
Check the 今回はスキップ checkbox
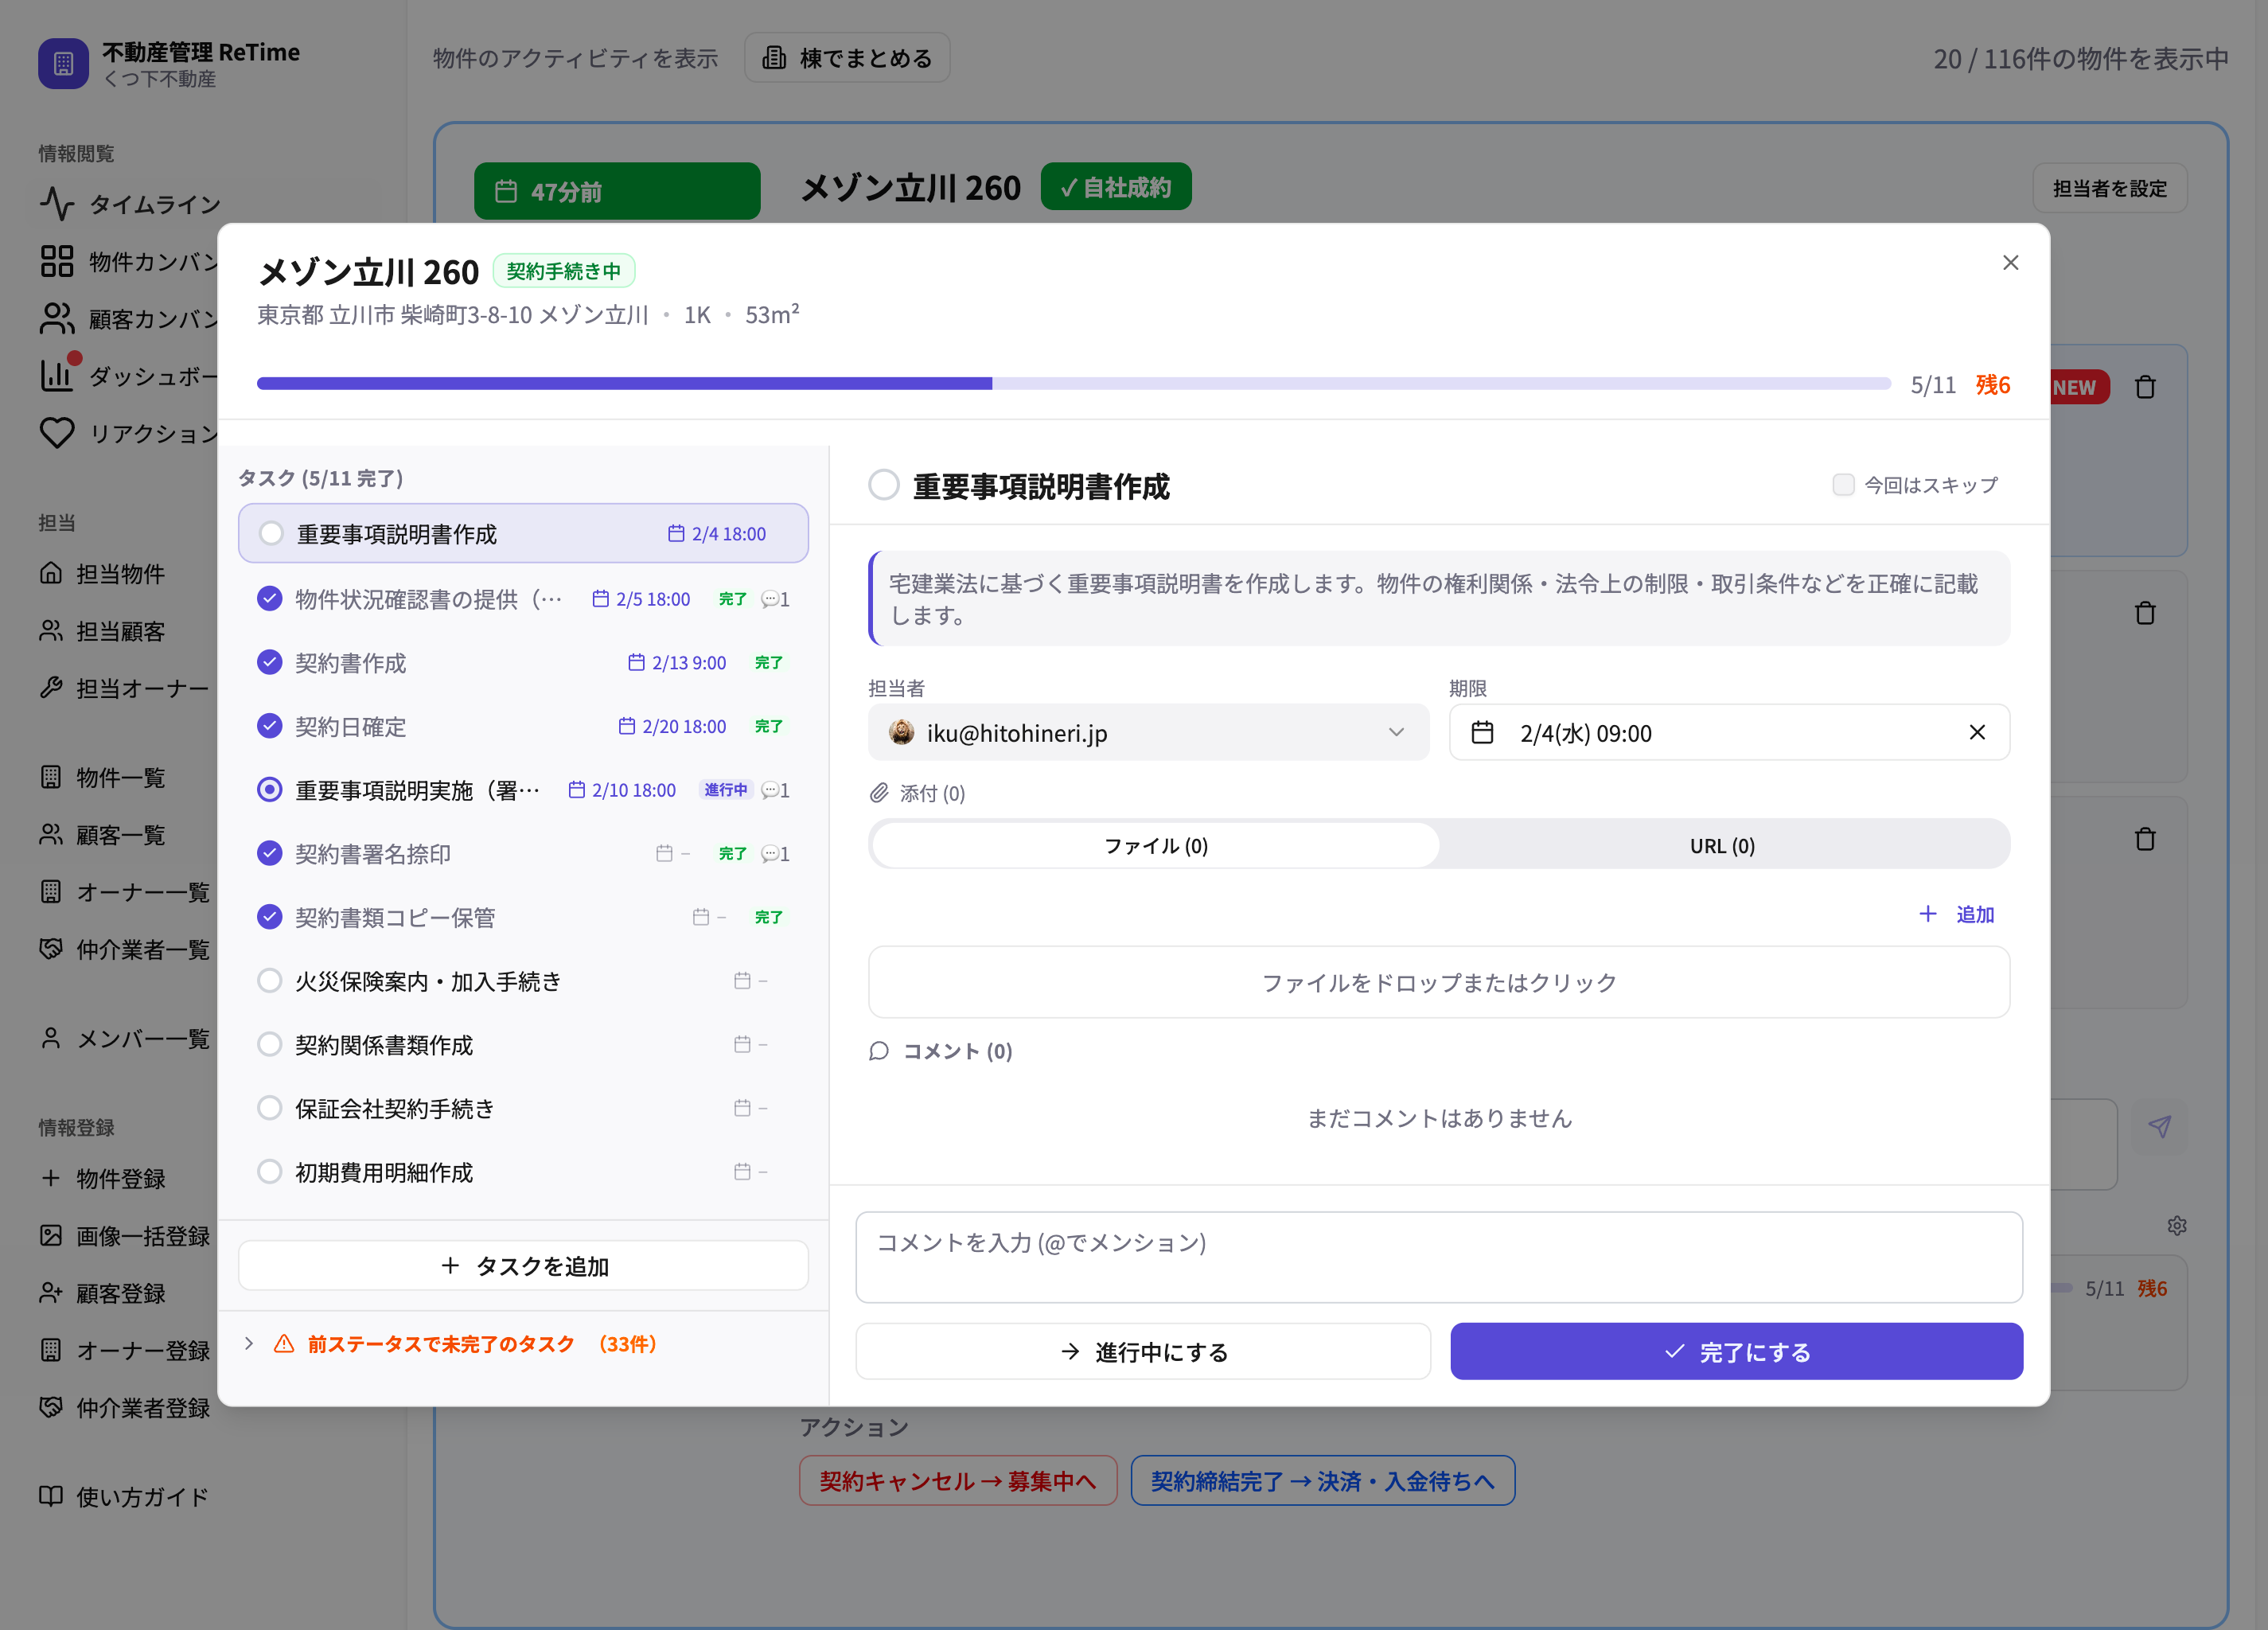1842,484
